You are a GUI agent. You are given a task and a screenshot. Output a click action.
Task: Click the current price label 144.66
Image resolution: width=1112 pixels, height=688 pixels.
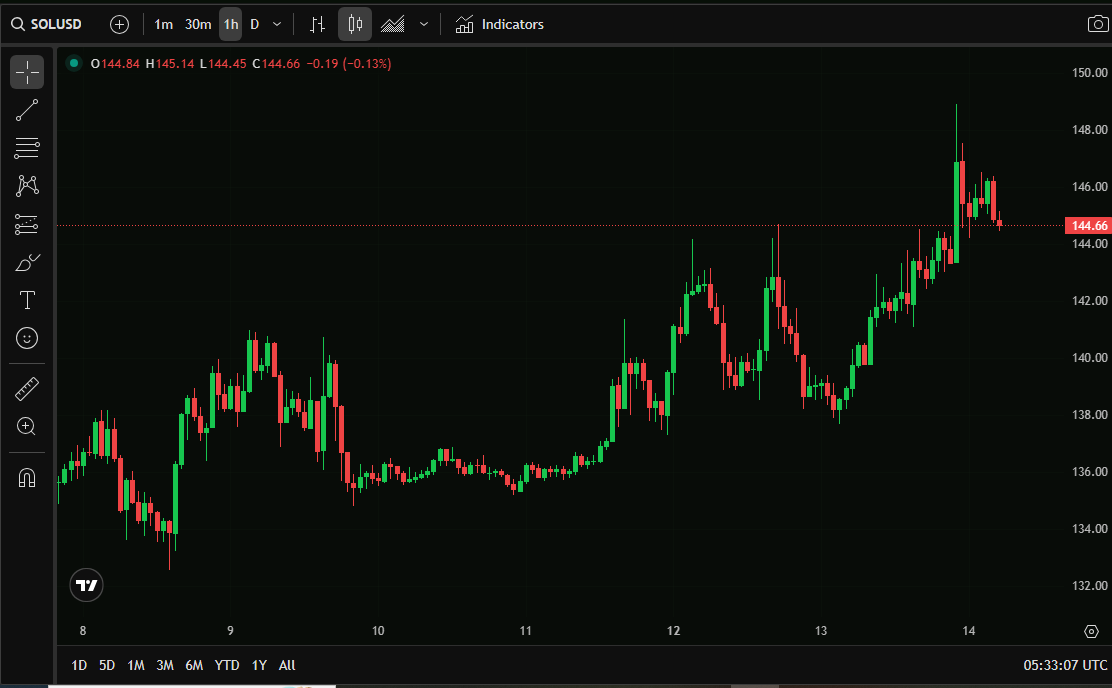pos(1089,226)
